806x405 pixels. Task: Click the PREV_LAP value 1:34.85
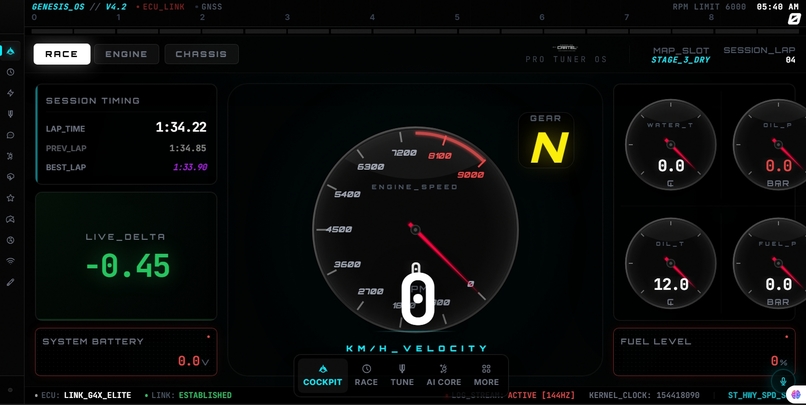[x=188, y=148]
